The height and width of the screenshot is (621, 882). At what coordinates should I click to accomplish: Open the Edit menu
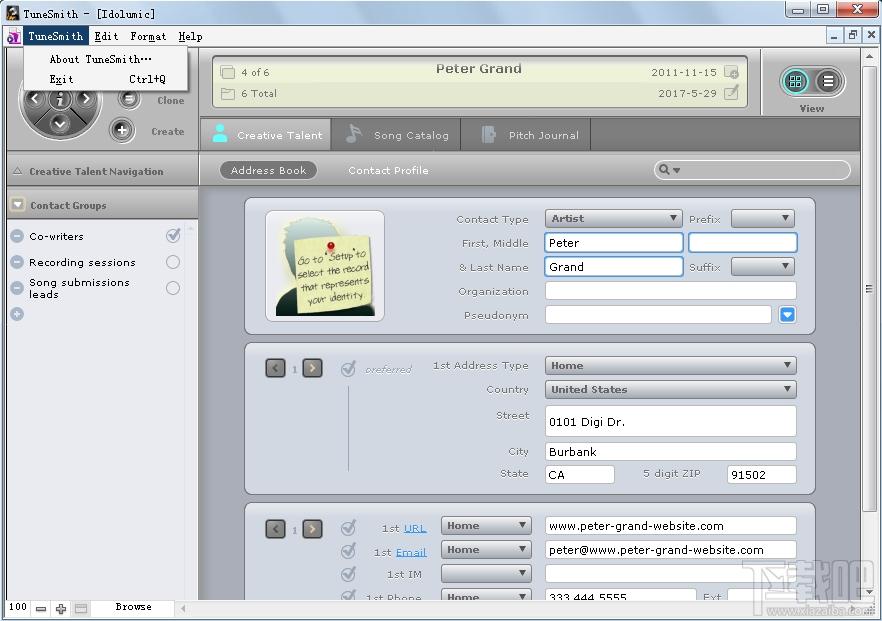(x=106, y=37)
